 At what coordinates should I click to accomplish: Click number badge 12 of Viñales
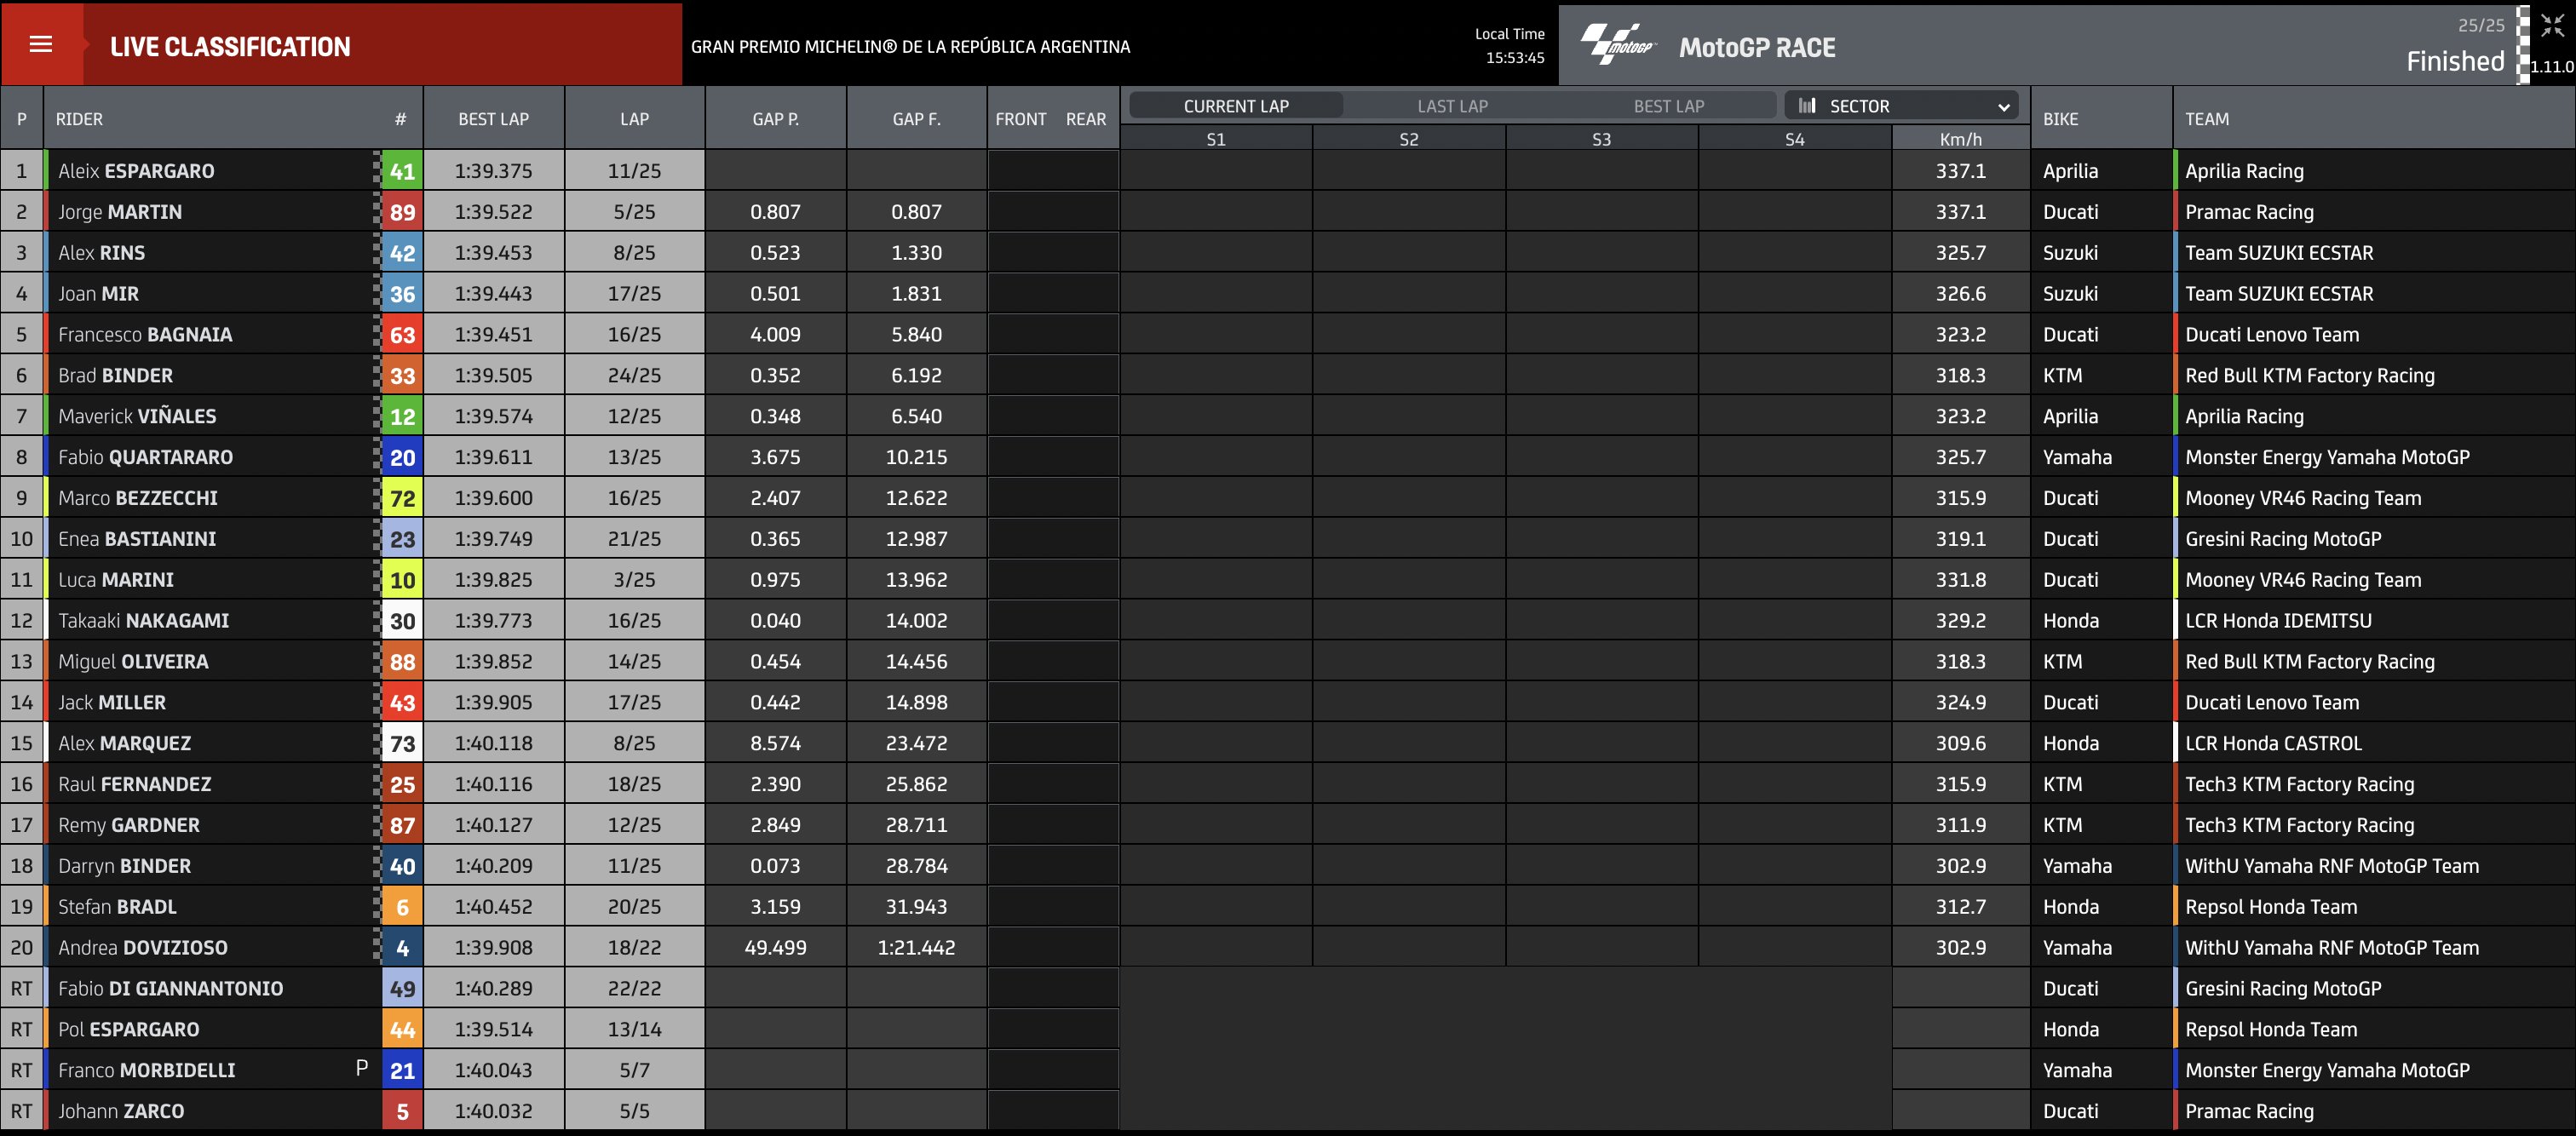coord(402,416)
